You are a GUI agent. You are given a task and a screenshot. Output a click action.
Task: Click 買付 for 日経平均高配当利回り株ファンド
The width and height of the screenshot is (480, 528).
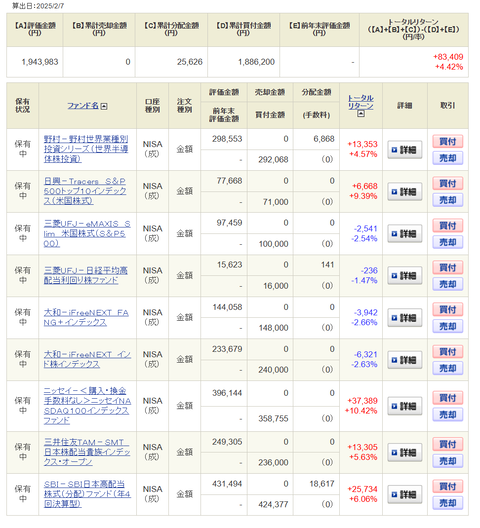pos(448,267)
